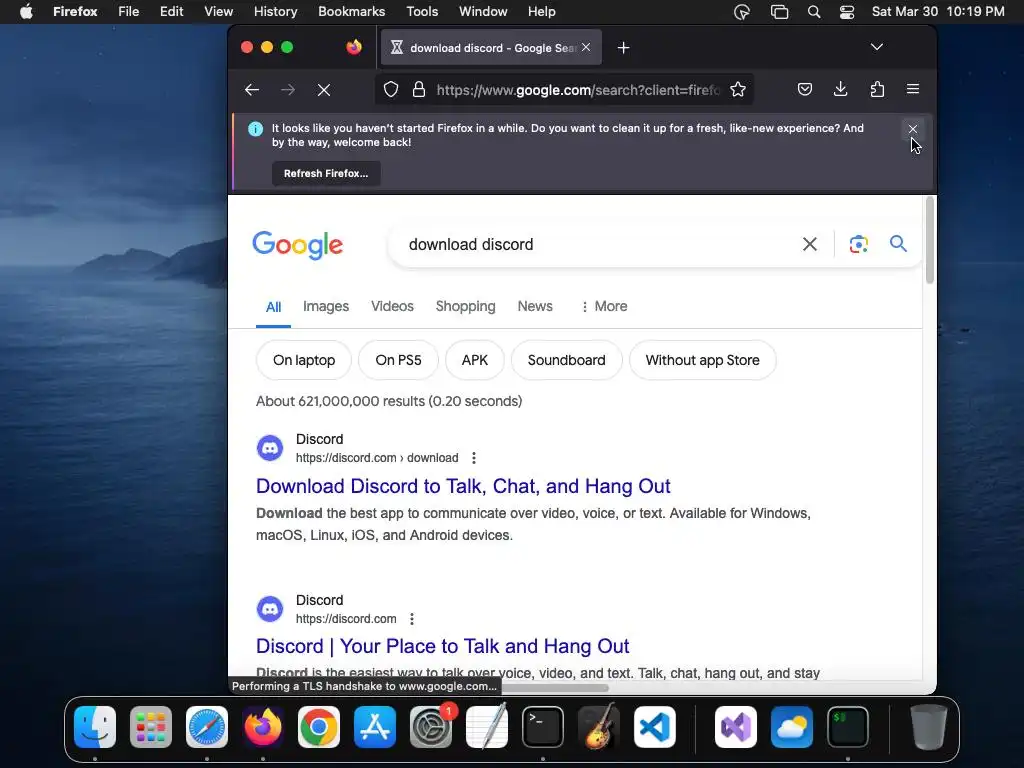Open the Tools menu

point(422,12)
